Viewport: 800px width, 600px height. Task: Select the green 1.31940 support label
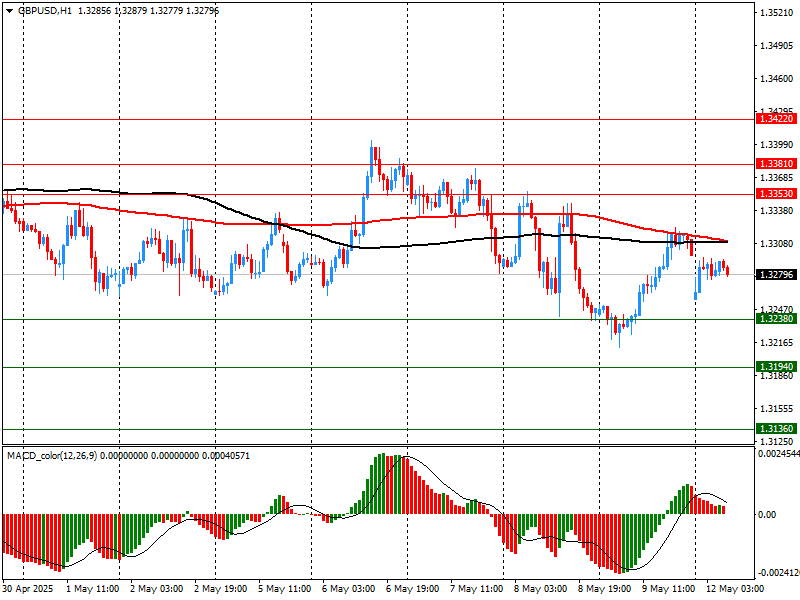tap(776, 367)
